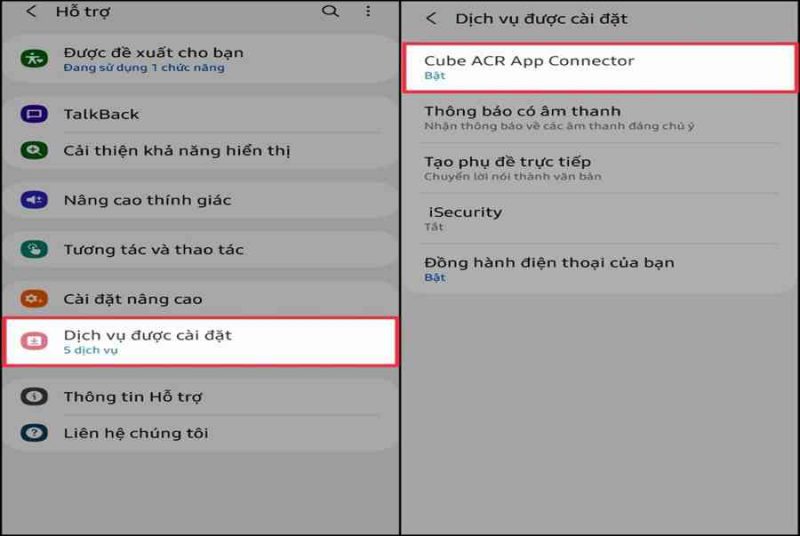
Task: Tap the search magnifier icon
Action: coord(330,11)
